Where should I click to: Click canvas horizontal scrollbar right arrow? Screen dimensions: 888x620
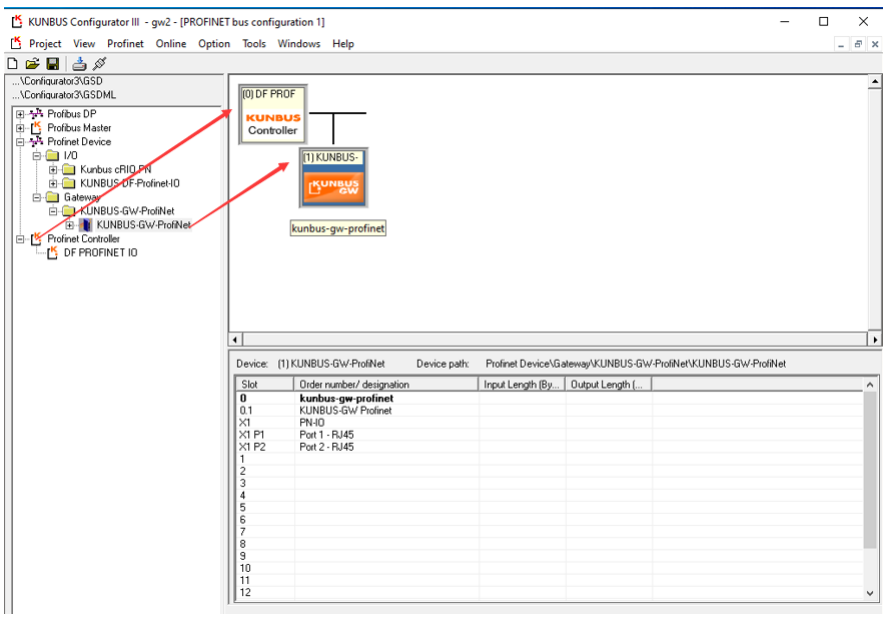pos(875,340)
